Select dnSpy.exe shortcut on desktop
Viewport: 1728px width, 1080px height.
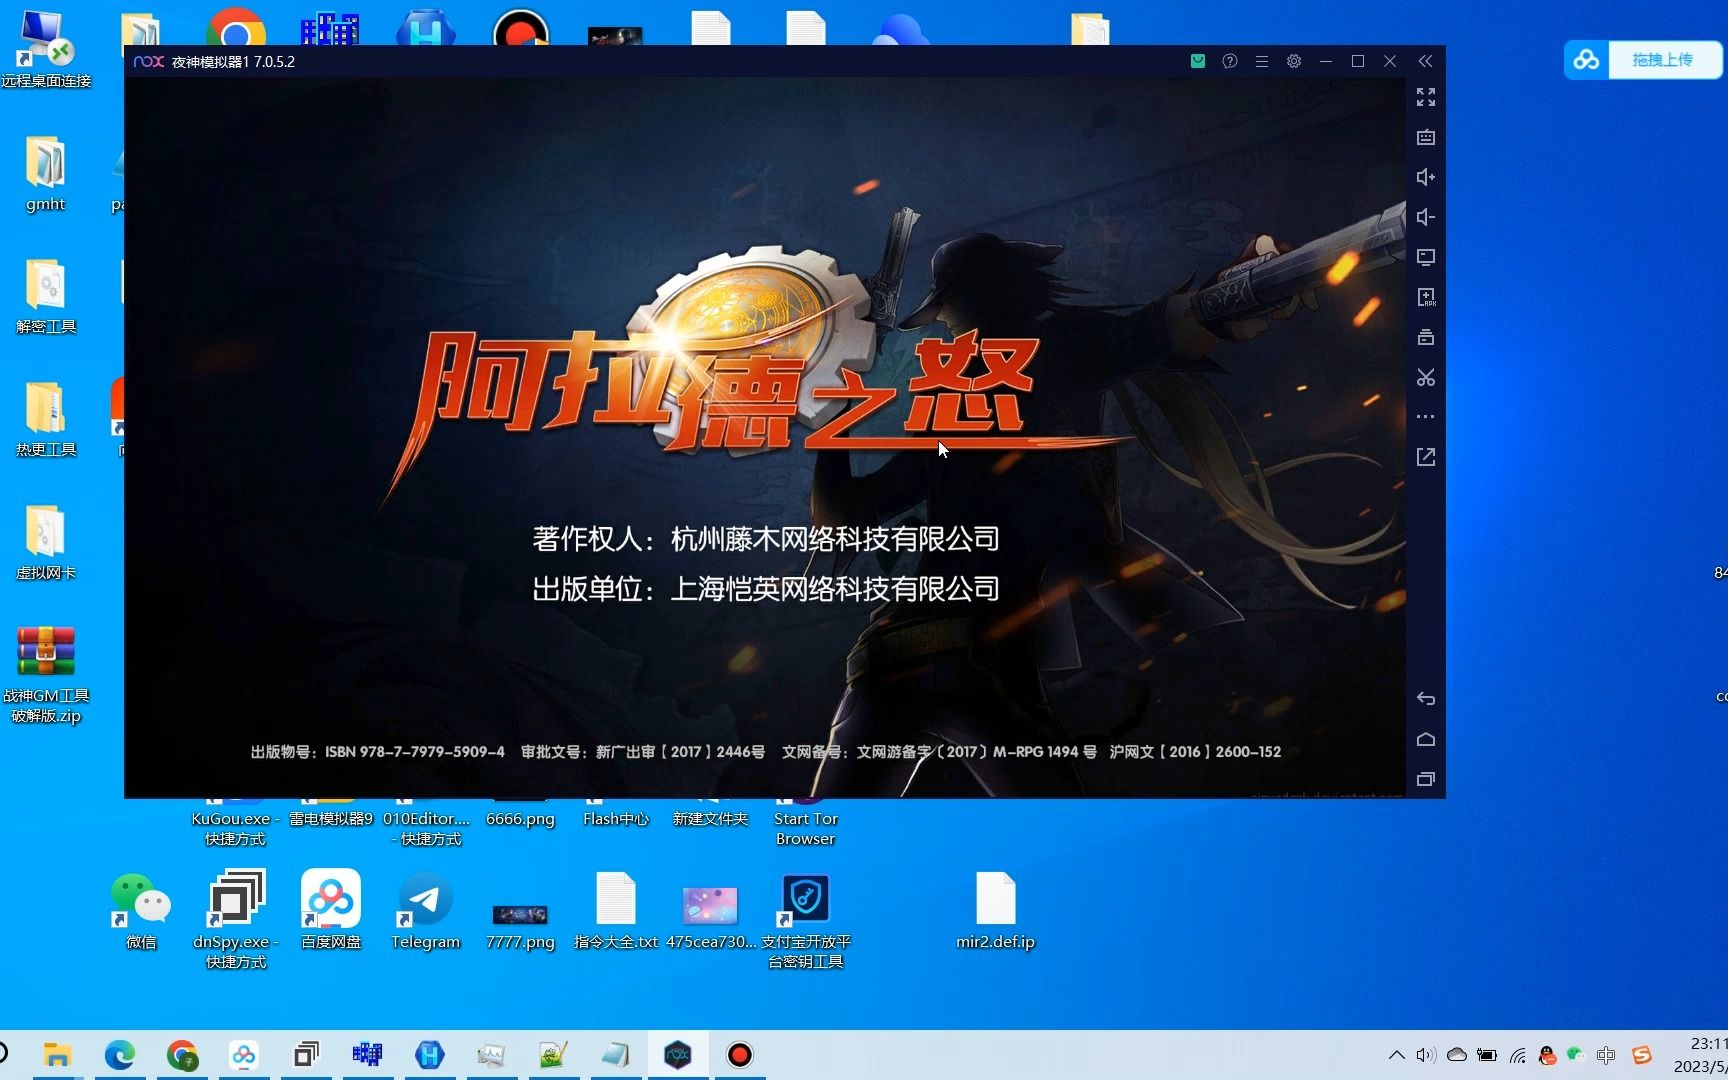pos(236,920)
